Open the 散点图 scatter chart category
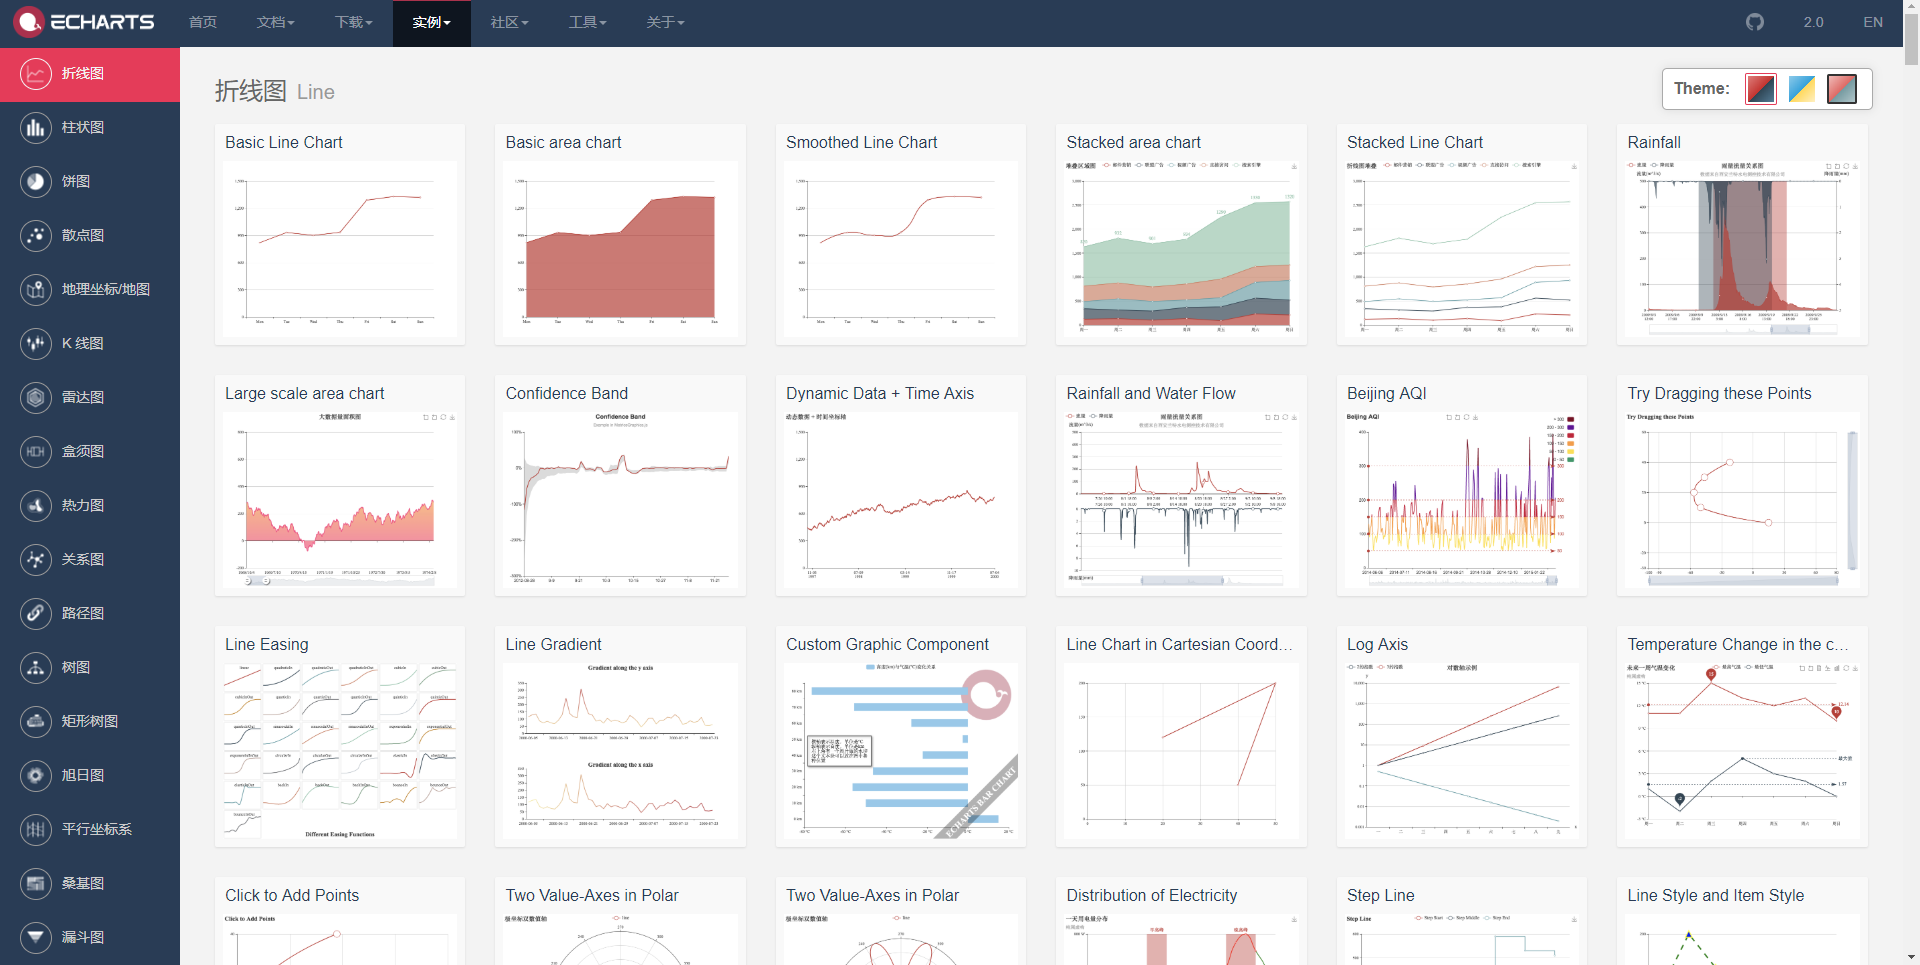This screenshot has width=1920, height=965. 90,236
